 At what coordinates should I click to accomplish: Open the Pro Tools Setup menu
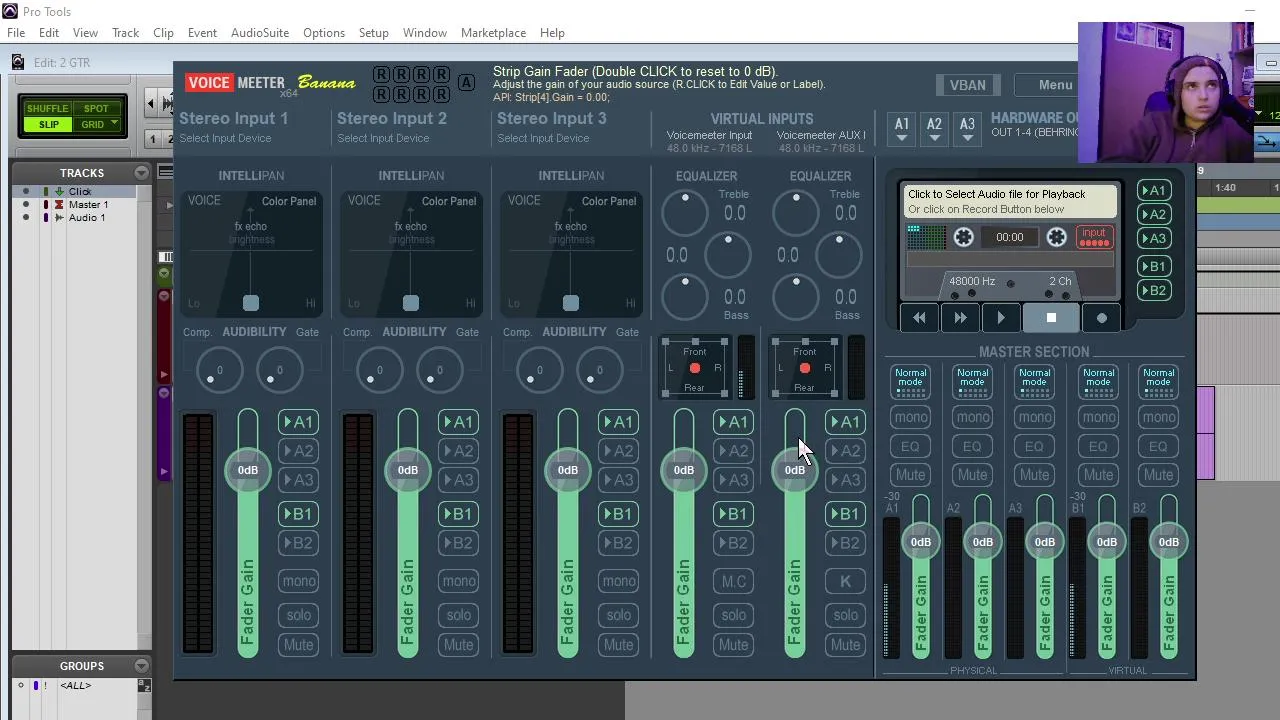373,33
